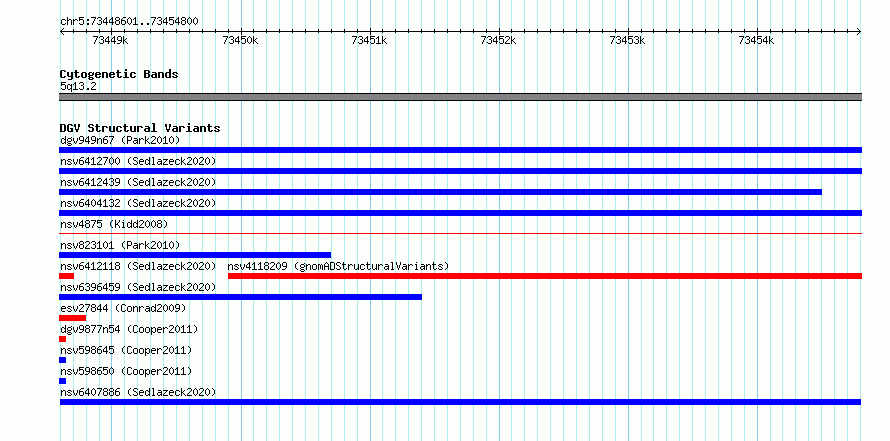Viewport: 890px width, 441px height.
Task: Select the nsv6404132 blue bar
Action: (x=460, y=213)
